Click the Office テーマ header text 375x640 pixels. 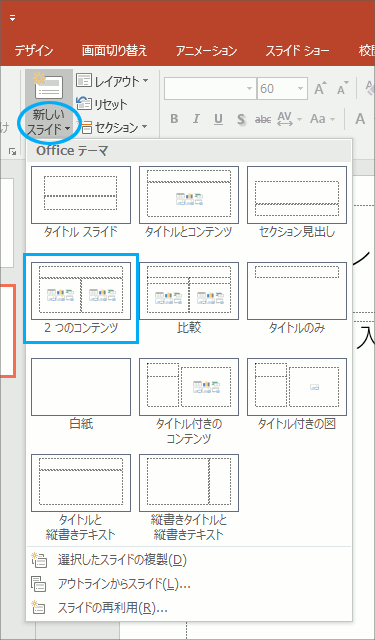72,151
